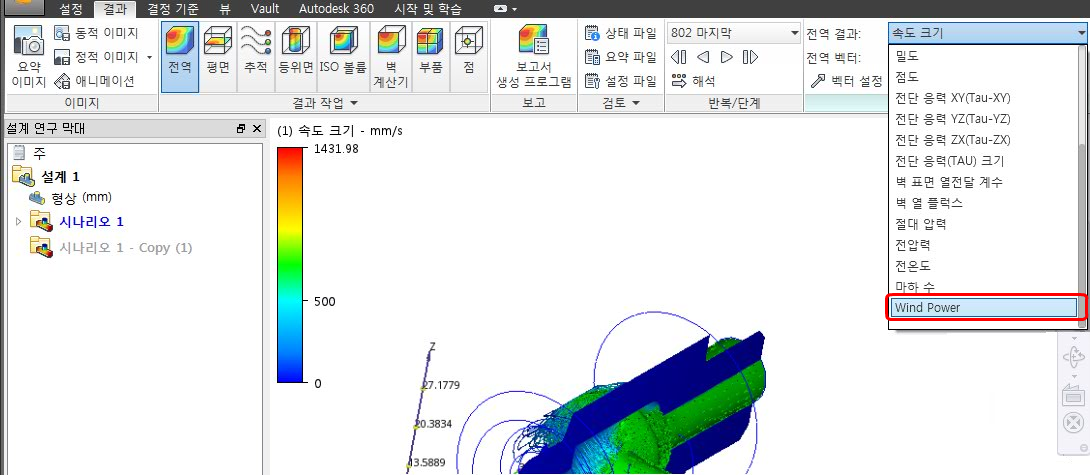Select 설계 1 in the tree
Screen dimensions: 1090x476
click(x=46, y=177)
